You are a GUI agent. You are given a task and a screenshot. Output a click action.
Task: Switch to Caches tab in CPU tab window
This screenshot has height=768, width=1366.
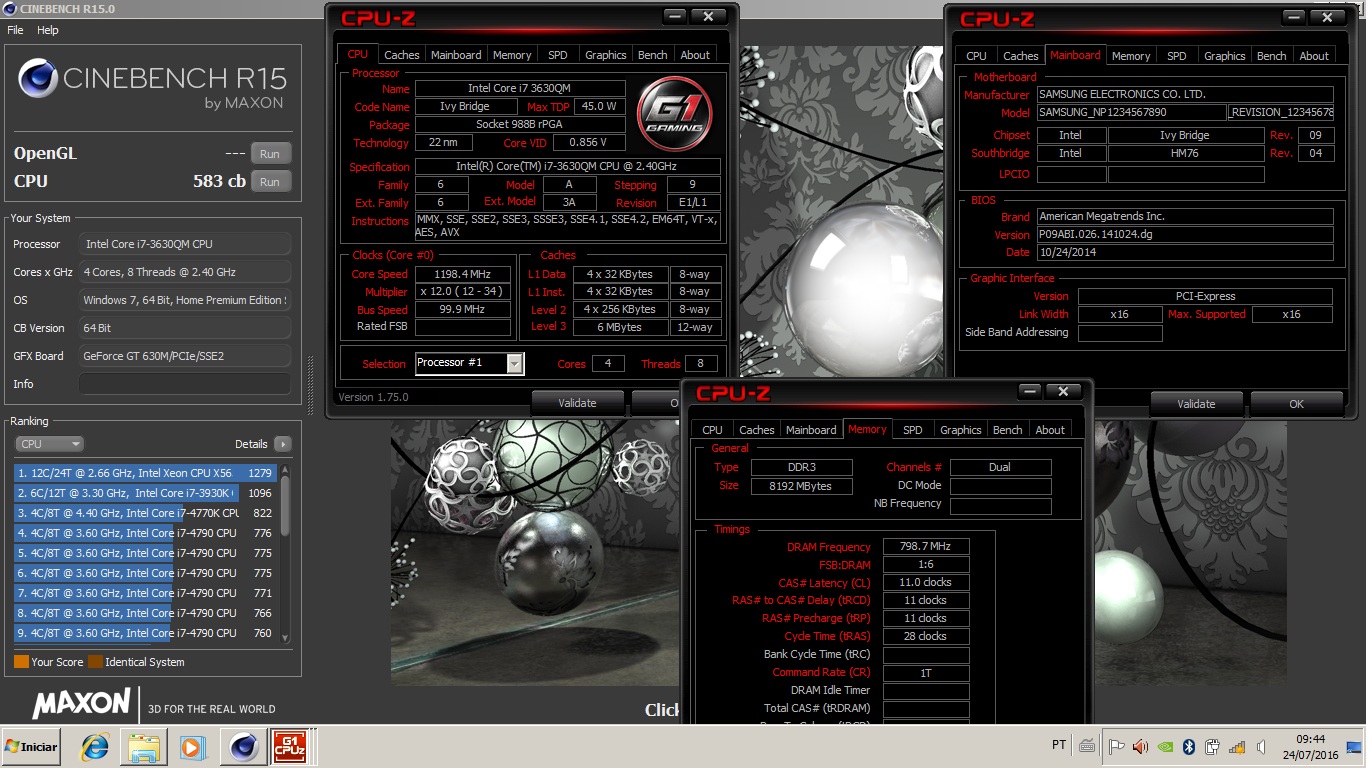click(x=402, y=55)
